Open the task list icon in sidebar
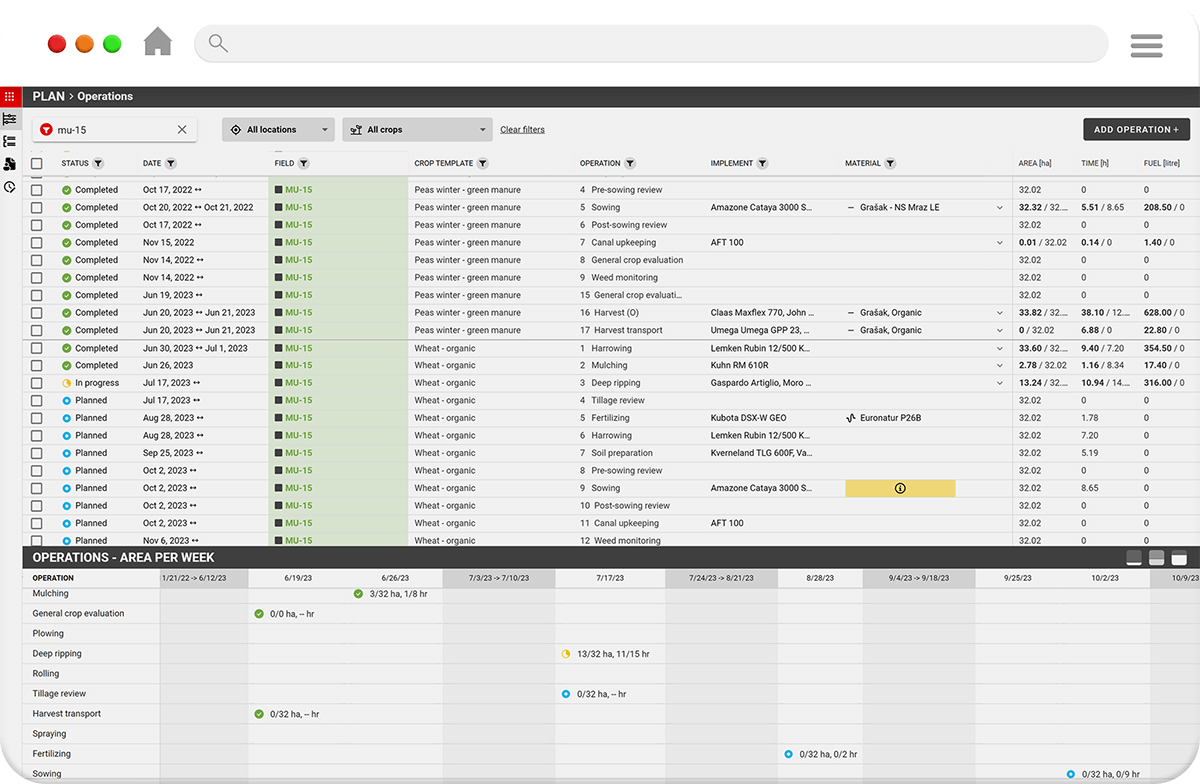The height and width of the screenshot is (784, 1200). (10, 141)
